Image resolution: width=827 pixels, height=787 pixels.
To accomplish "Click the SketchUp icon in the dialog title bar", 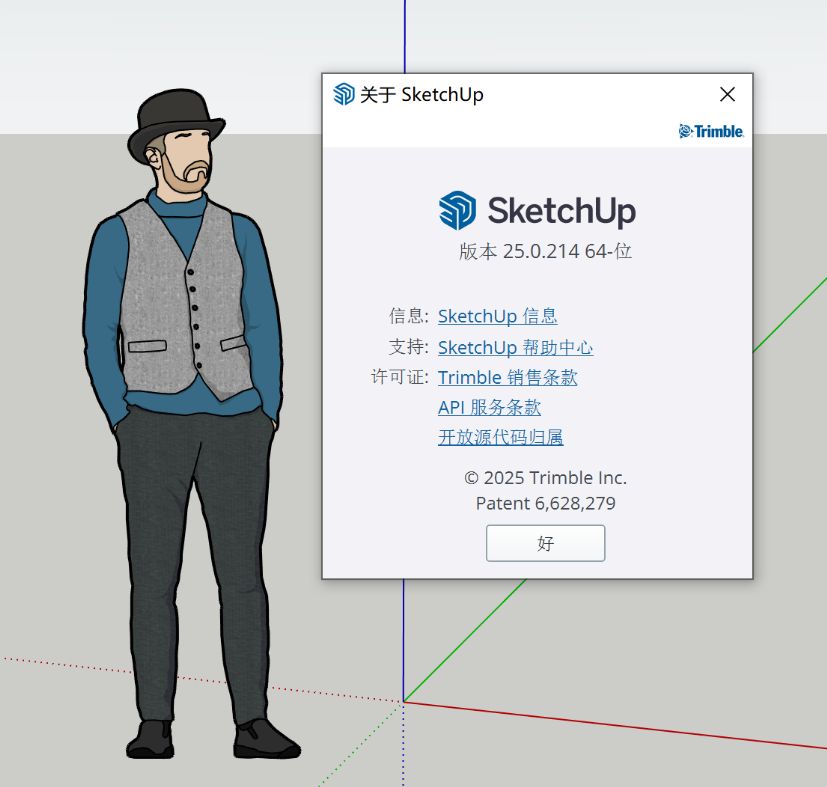I will tap(344, 95).
